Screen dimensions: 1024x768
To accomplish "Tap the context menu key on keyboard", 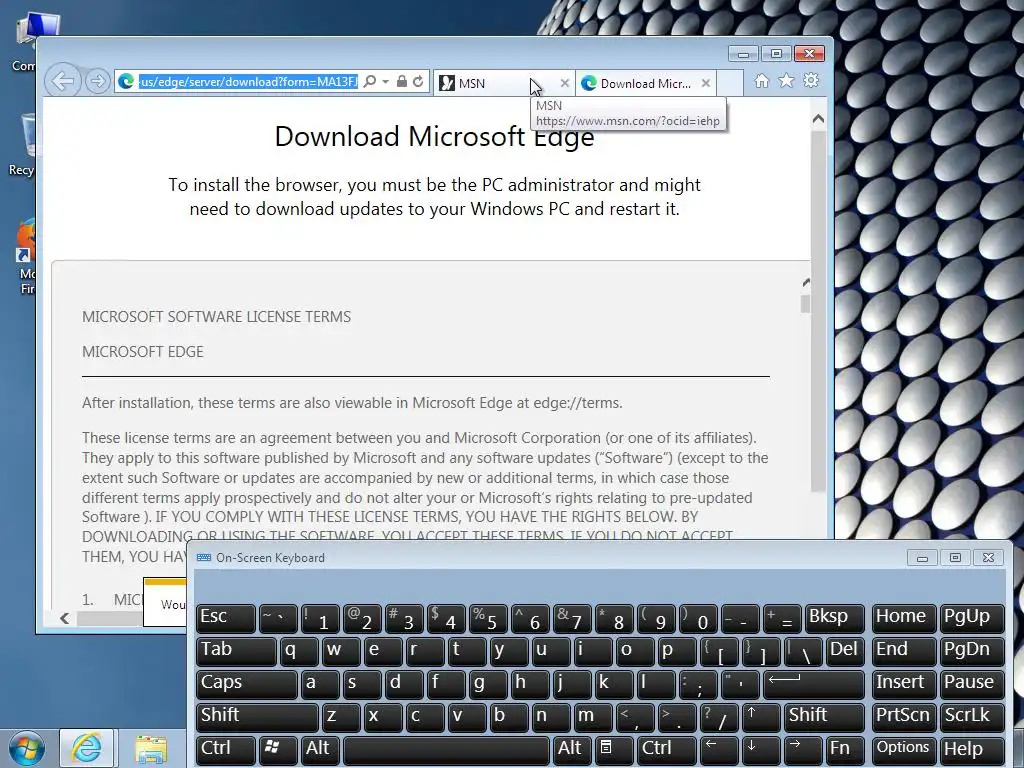I will point(615,749).
